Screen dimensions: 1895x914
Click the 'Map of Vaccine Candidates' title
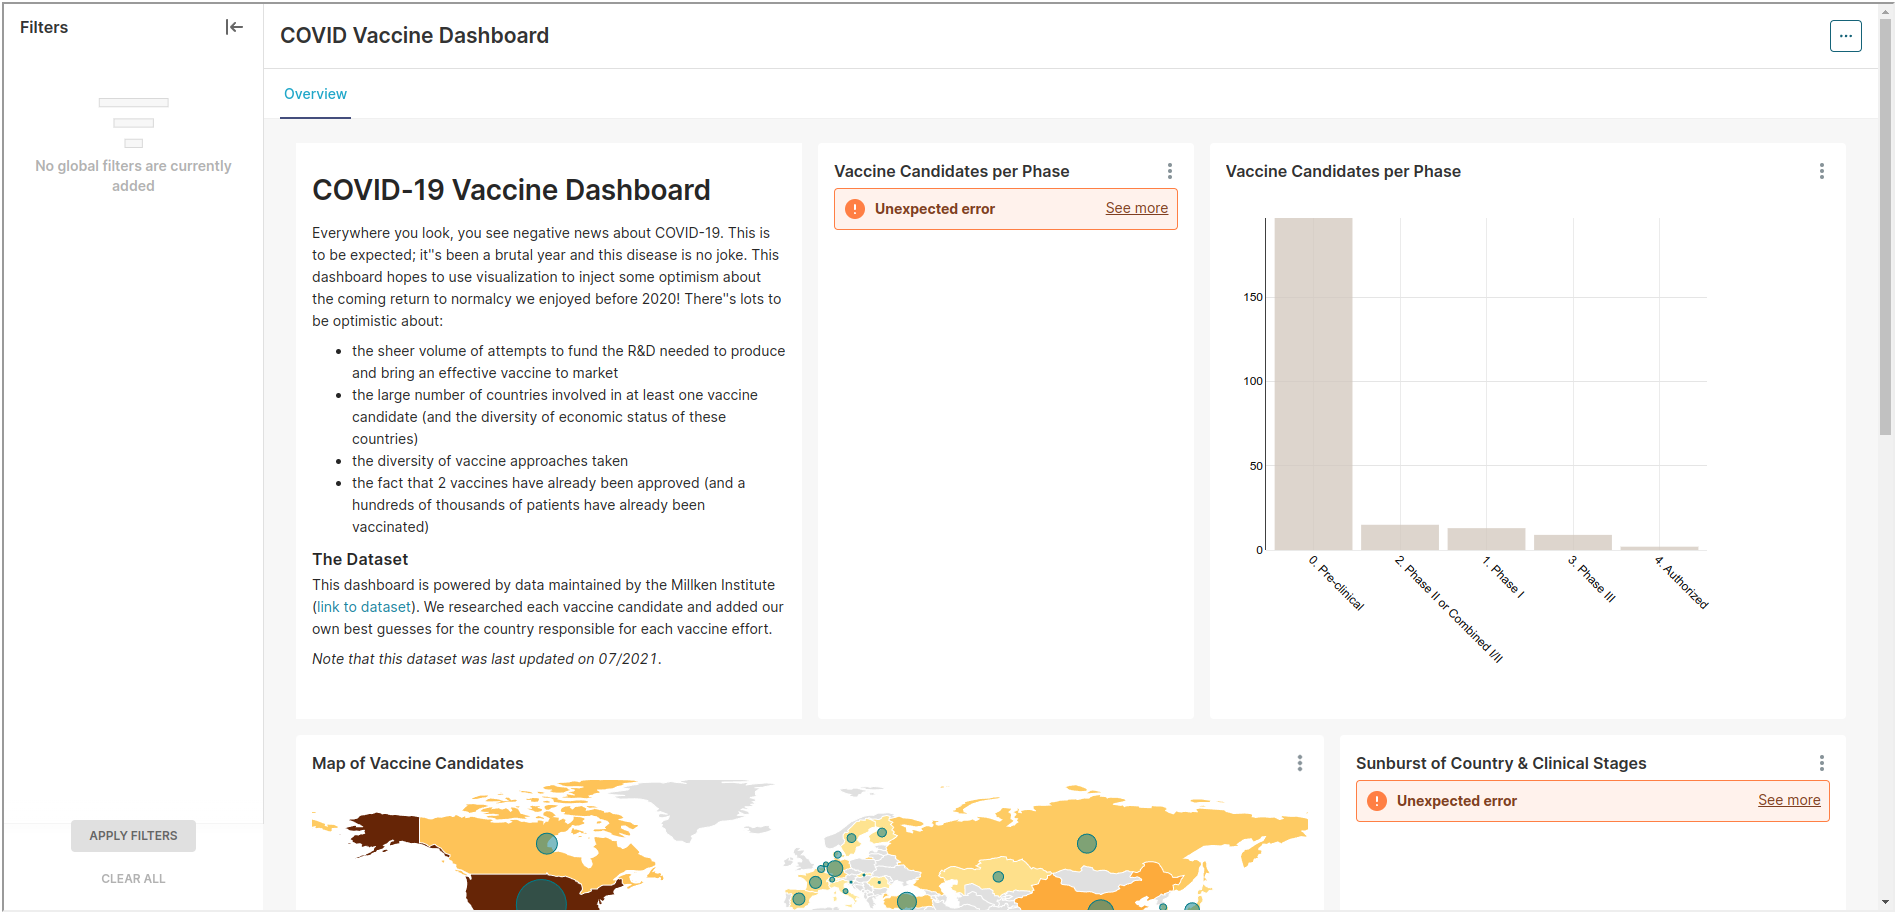[x=417, y=763]
